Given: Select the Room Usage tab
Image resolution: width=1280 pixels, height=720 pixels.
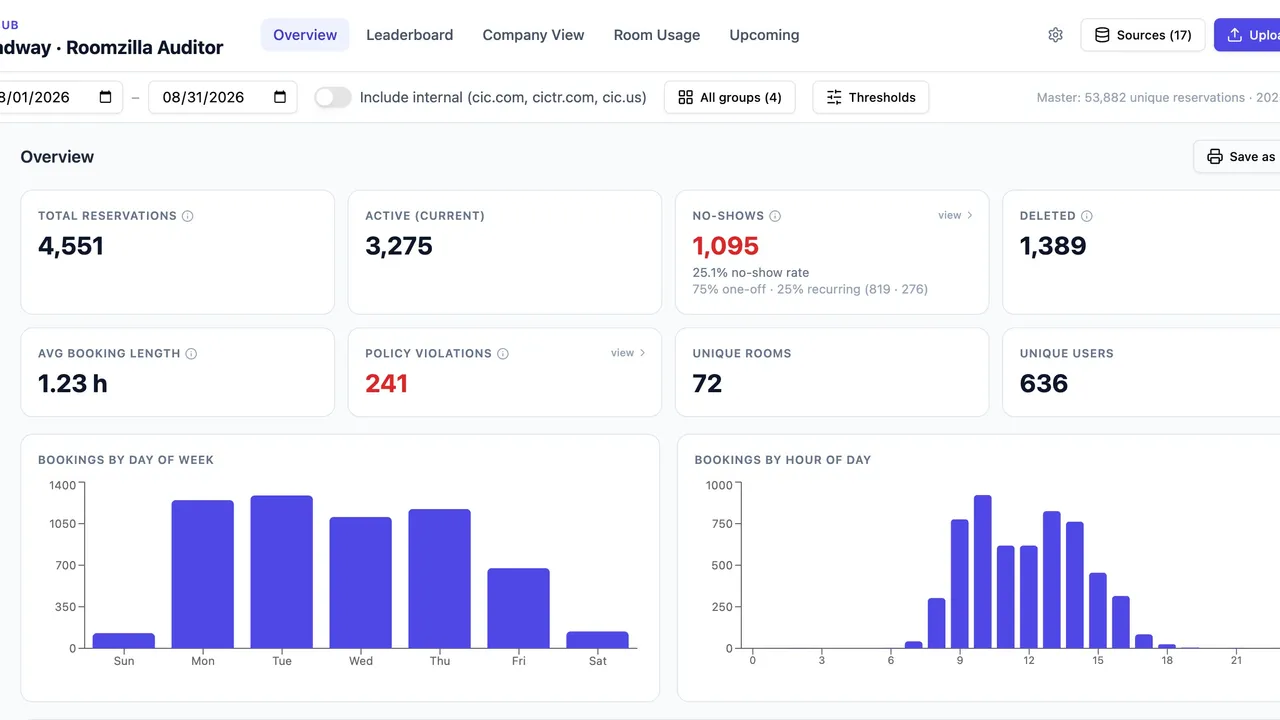Looking at the screenshot, I should point(657,35).
